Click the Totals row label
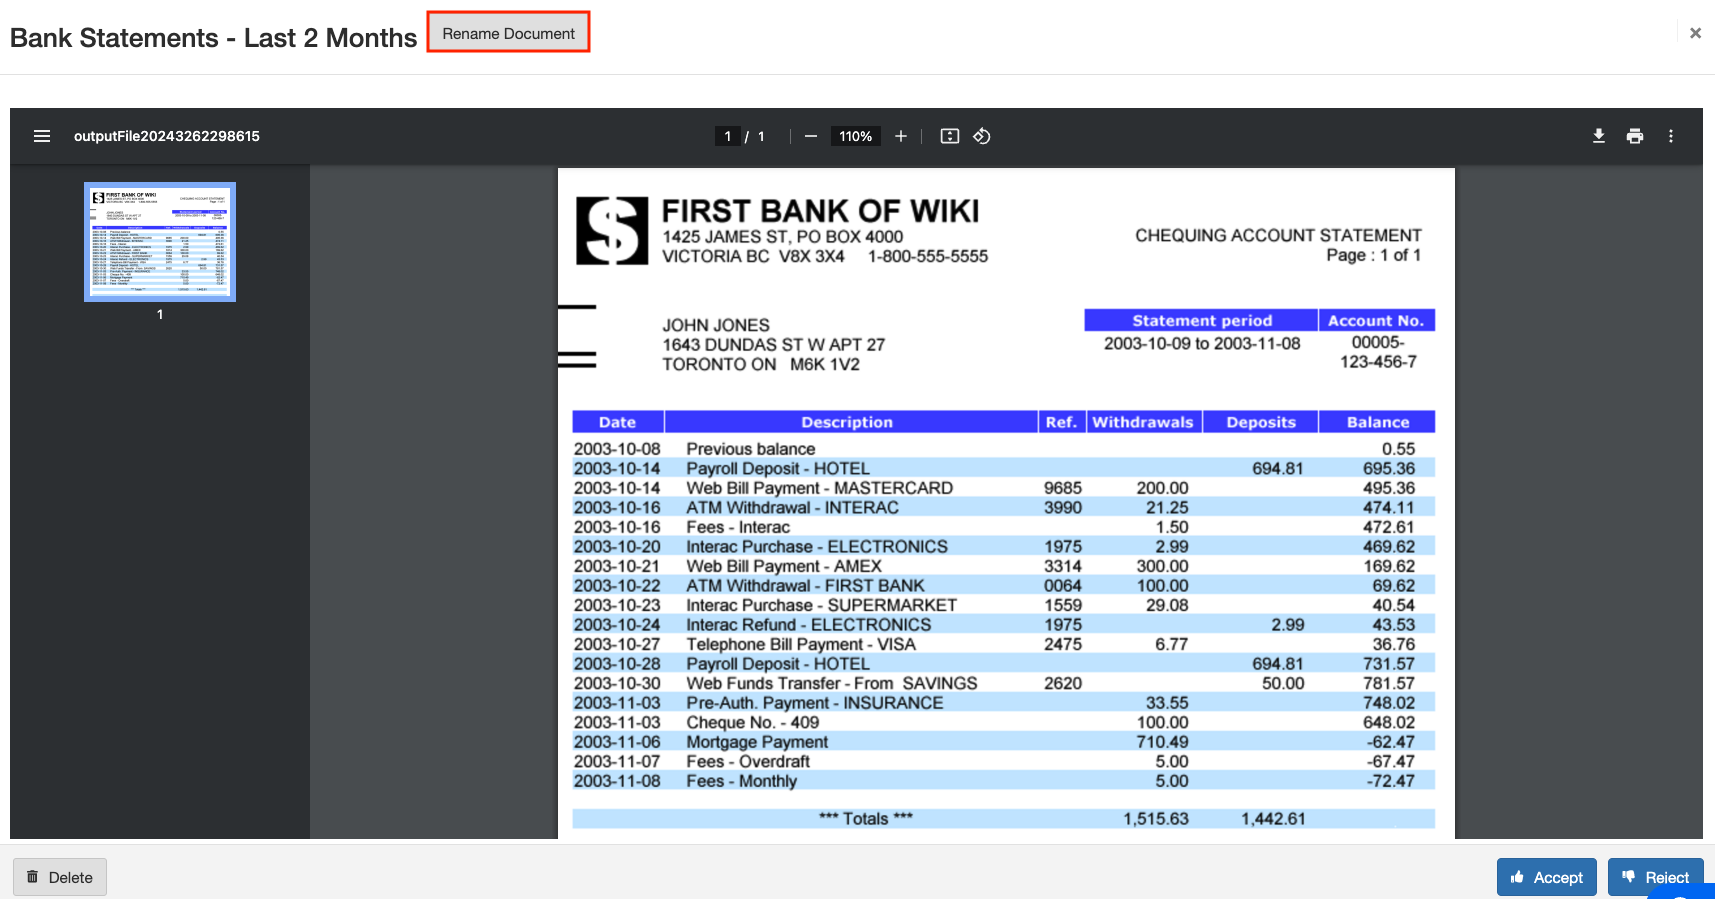Screen dimensions: 1715x899 (866, 818)
